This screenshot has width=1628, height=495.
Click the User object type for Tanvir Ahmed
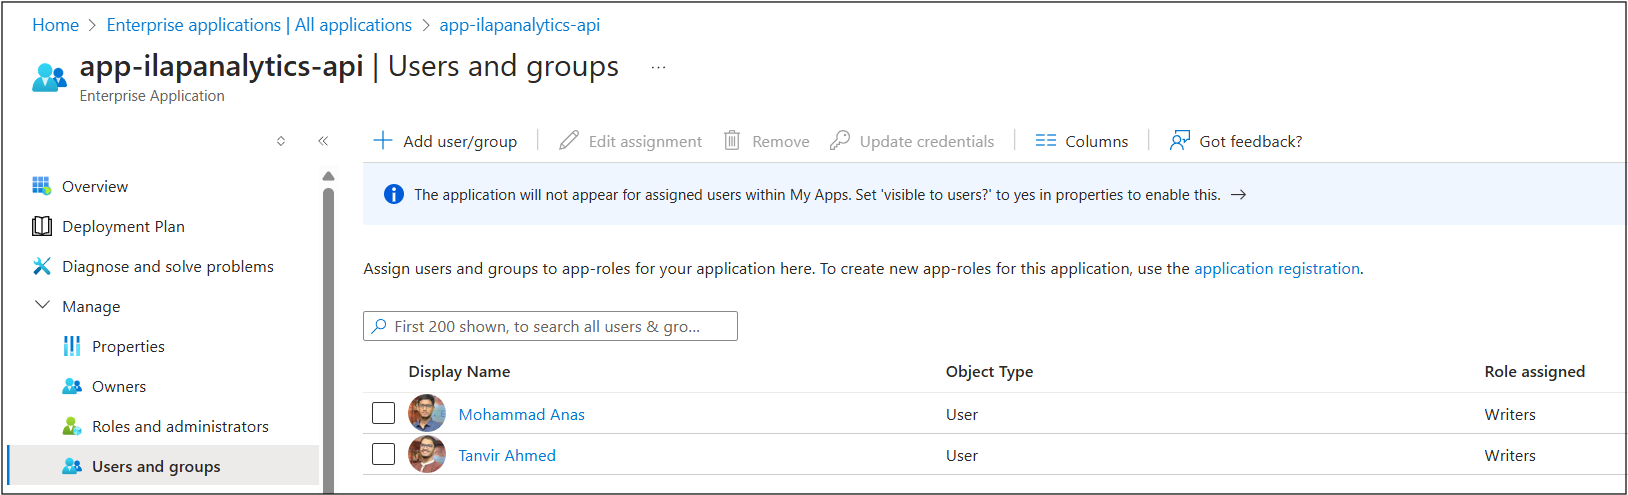click(x=962, y=455)
